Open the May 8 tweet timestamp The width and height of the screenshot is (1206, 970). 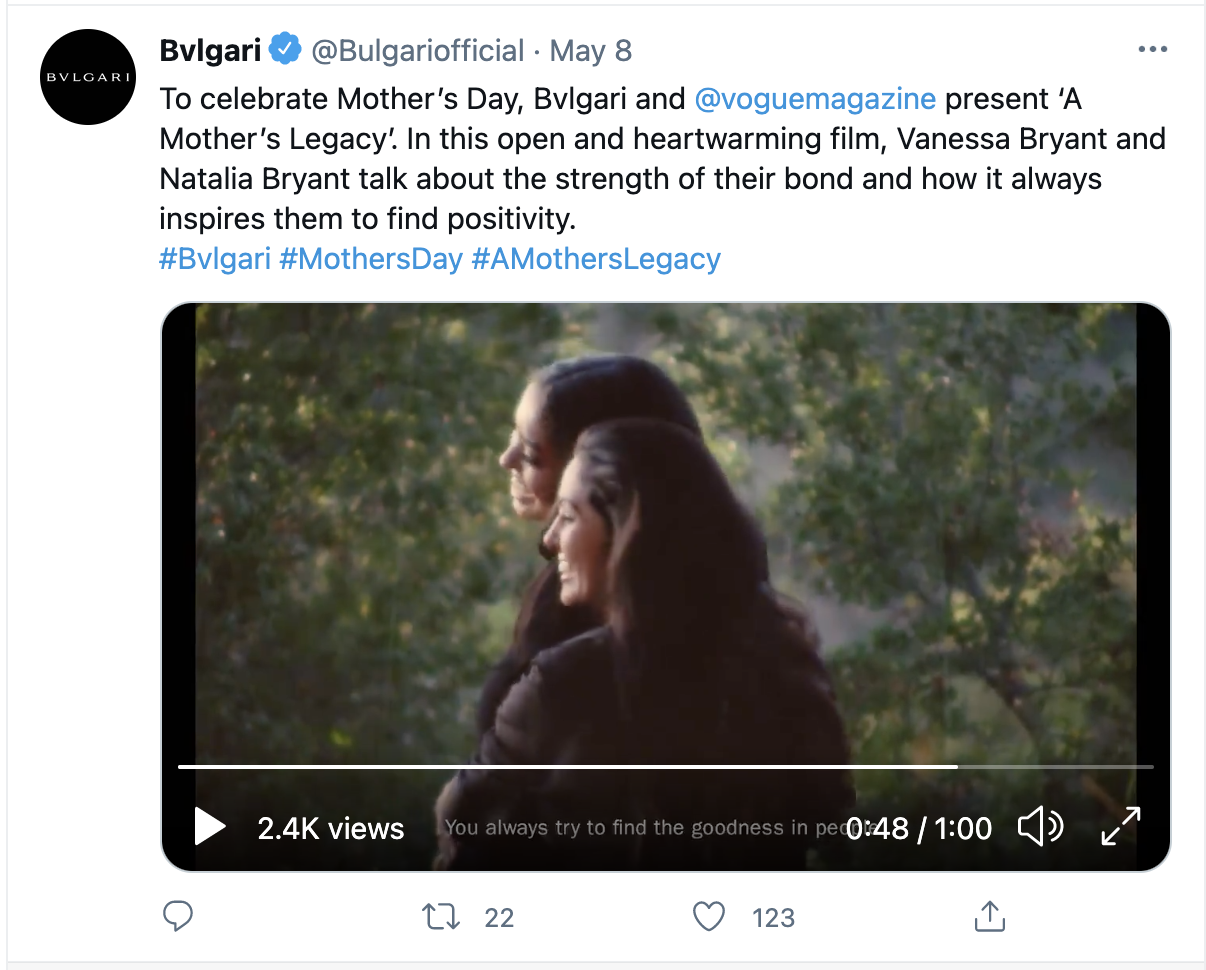click(x=591, y=50)
